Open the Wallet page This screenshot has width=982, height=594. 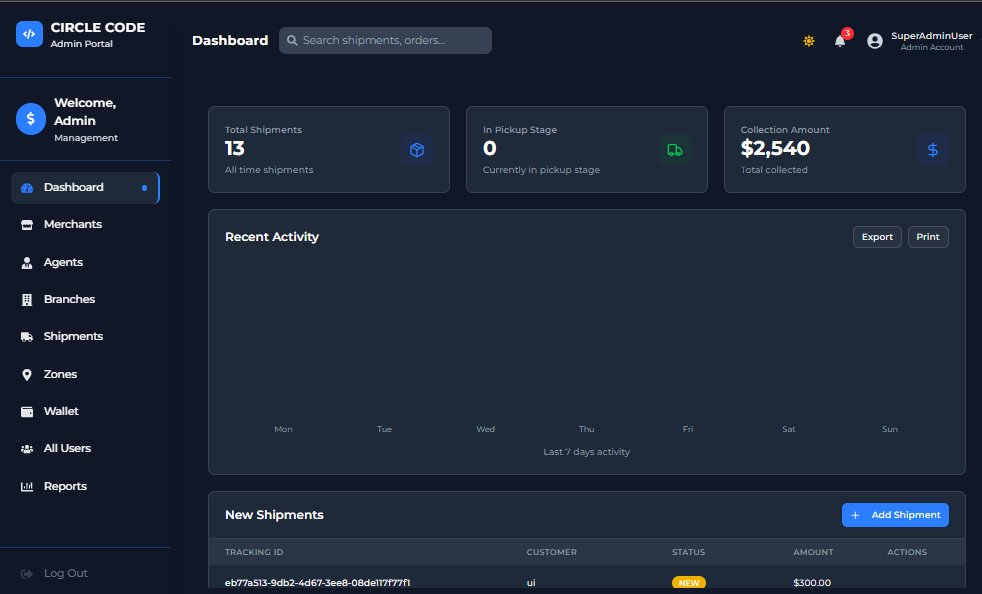61,411
